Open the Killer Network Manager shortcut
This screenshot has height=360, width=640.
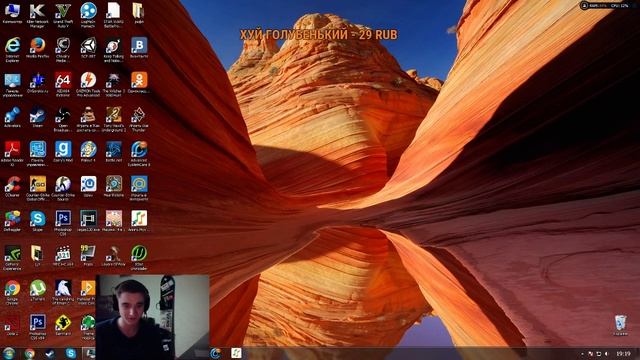(38, 15)
